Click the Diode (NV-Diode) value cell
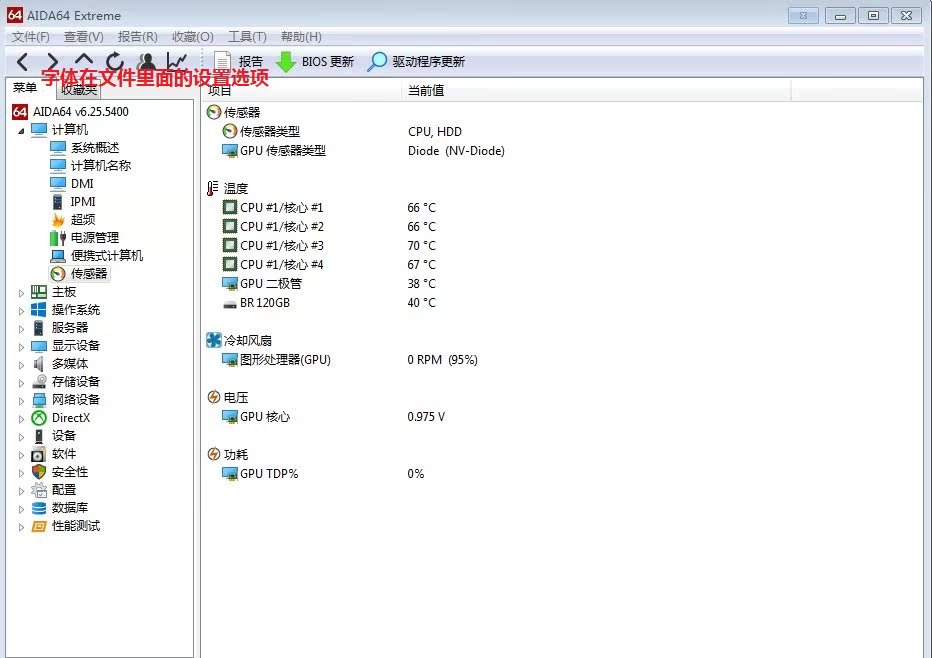Image resolution: width=932 pixels, height=658 pixels. 456,150
